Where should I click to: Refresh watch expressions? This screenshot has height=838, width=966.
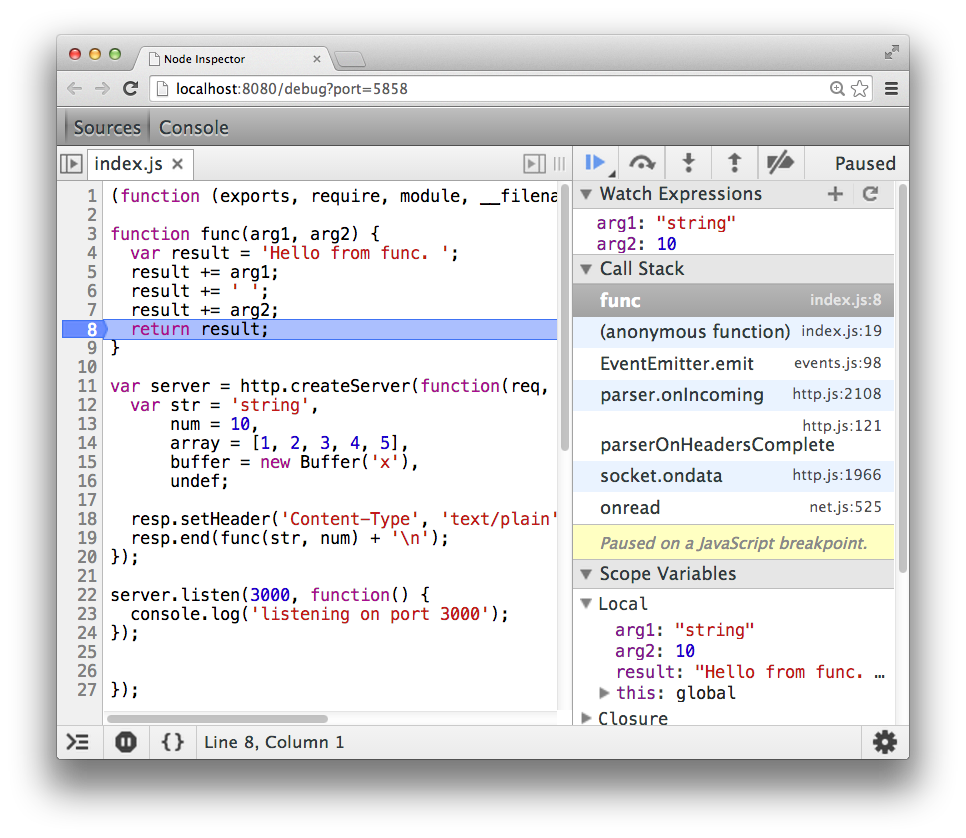tap(870, 194)
